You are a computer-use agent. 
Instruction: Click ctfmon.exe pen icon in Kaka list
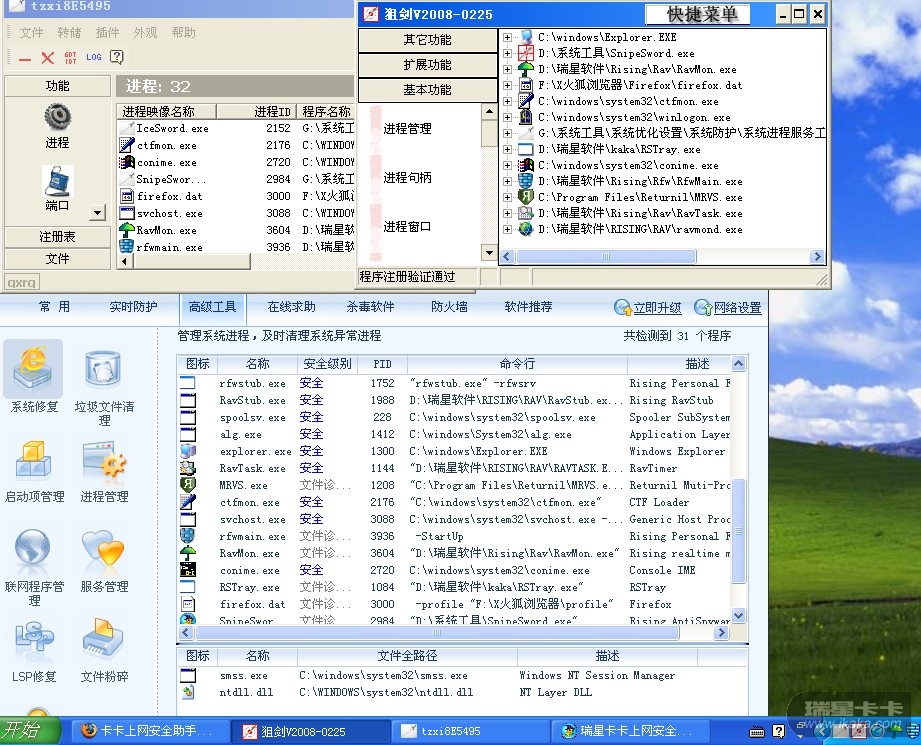coord(188,502)
